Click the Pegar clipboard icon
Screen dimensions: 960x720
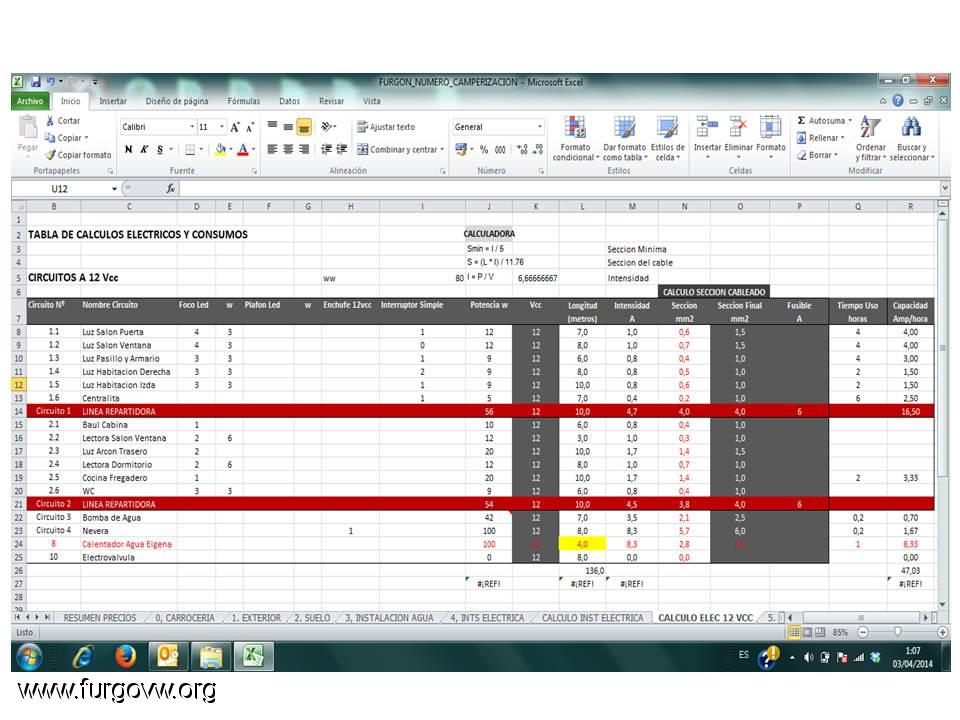point(28,127)
